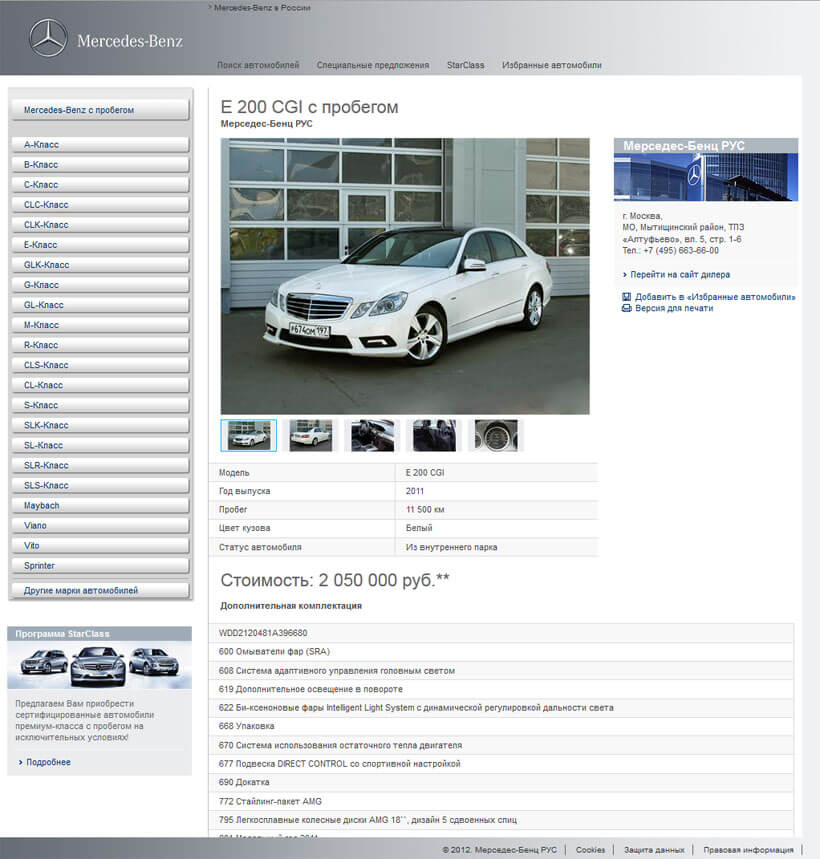Click the row 772 Стайлинг-пакет AMG

click(x=501, y=801)
